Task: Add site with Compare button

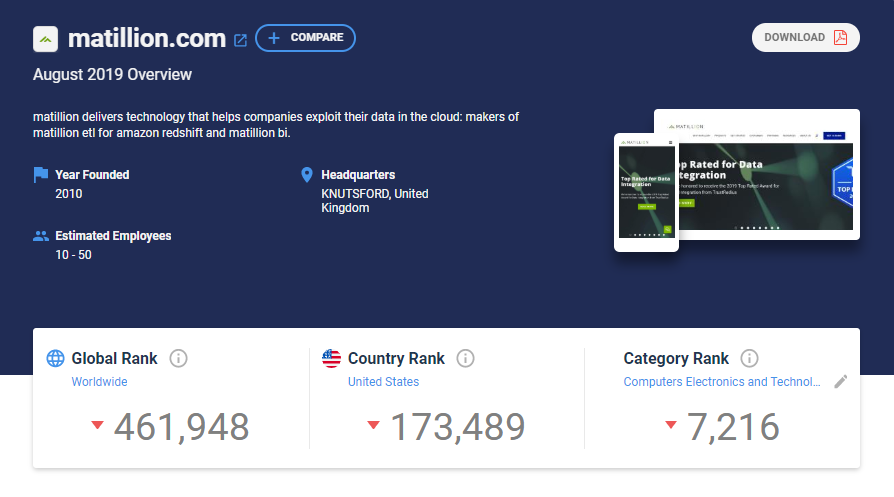Action: [x=305, y=38]
